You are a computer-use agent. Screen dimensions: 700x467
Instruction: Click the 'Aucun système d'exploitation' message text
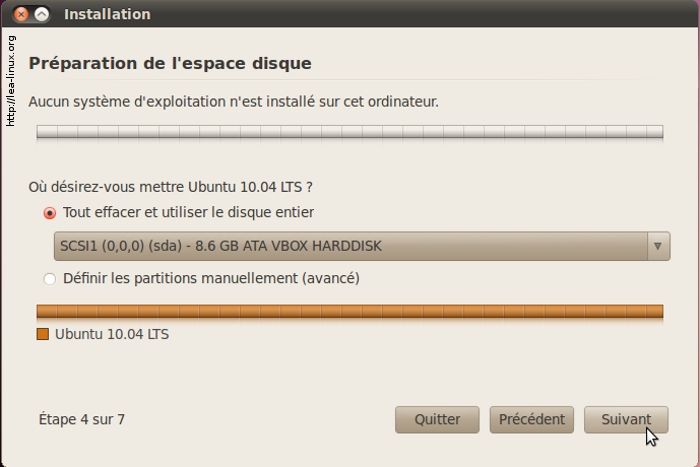(x=233, y=102)
